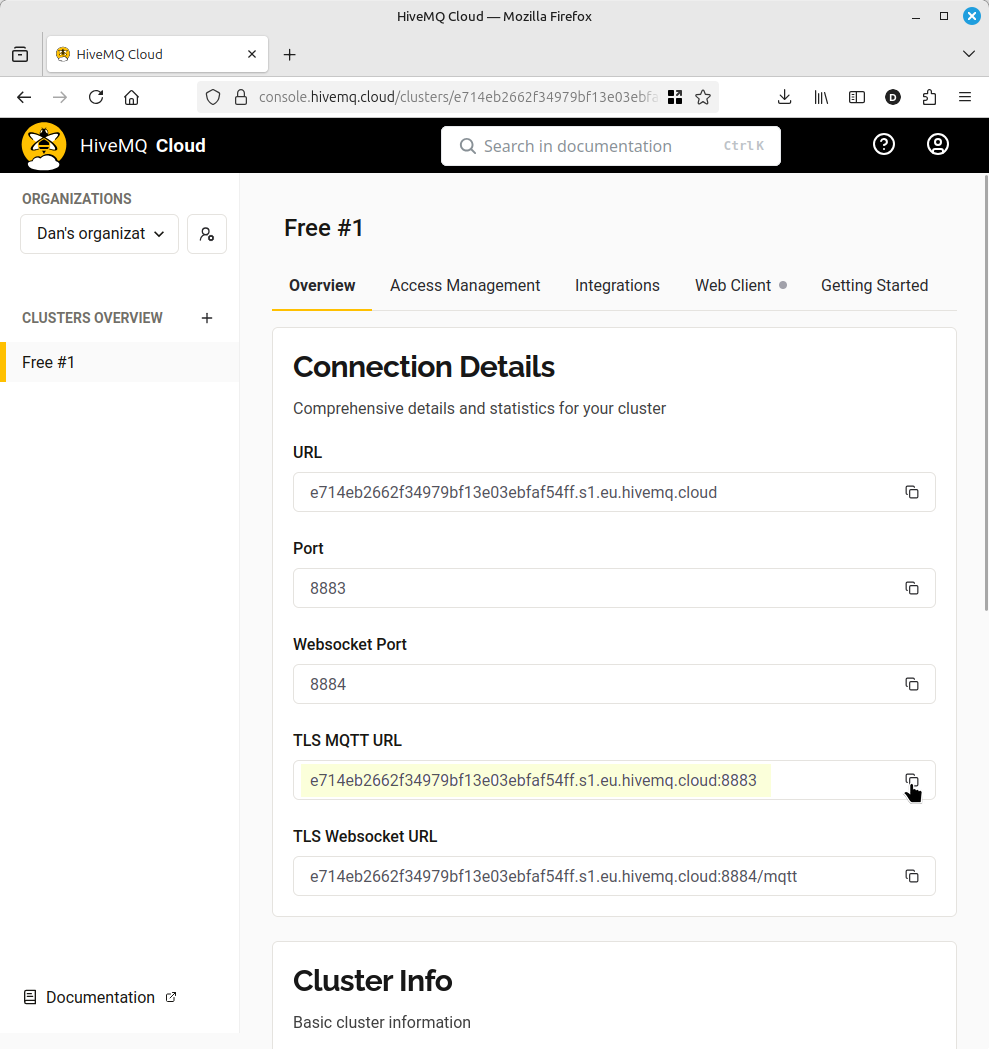Screen dimensions: 989x1049
Task: Open the user account profile icon
Action: [937, 145]
